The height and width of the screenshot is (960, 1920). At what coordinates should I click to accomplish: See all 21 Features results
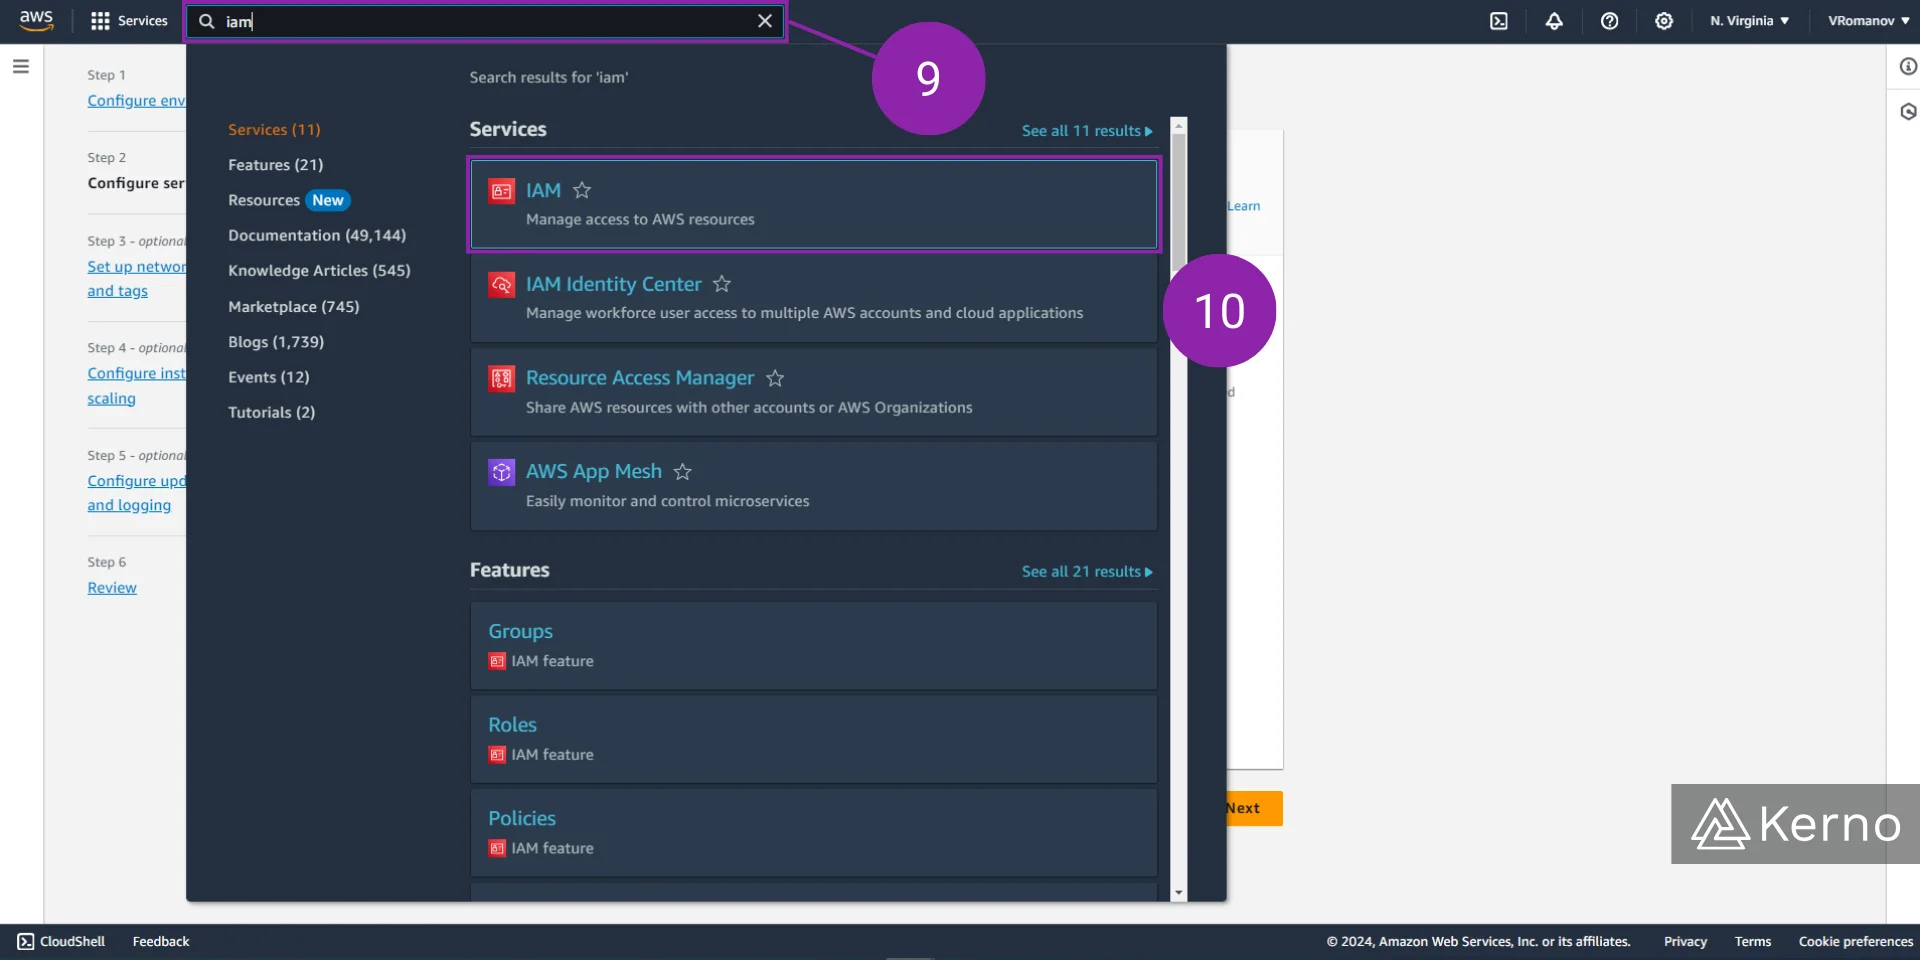click(1087, 572)
